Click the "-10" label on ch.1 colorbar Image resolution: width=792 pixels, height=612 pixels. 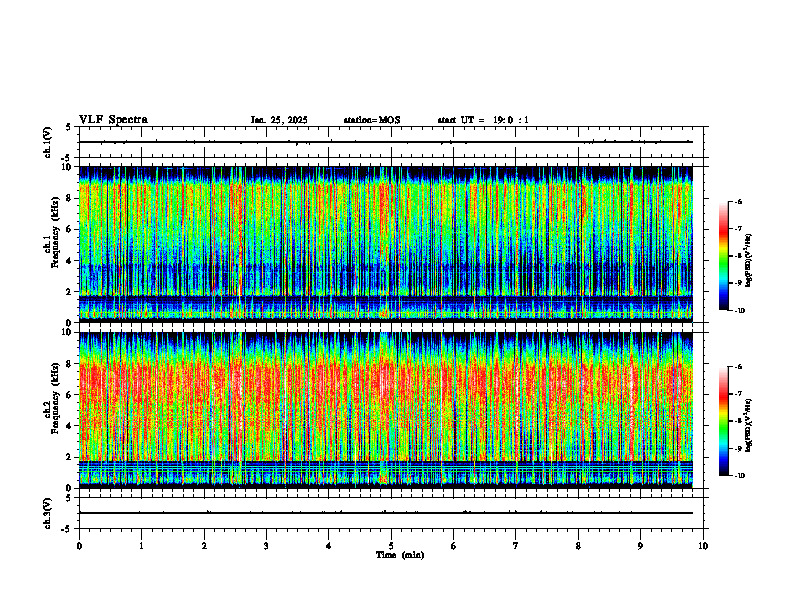(x=740, y=311)
